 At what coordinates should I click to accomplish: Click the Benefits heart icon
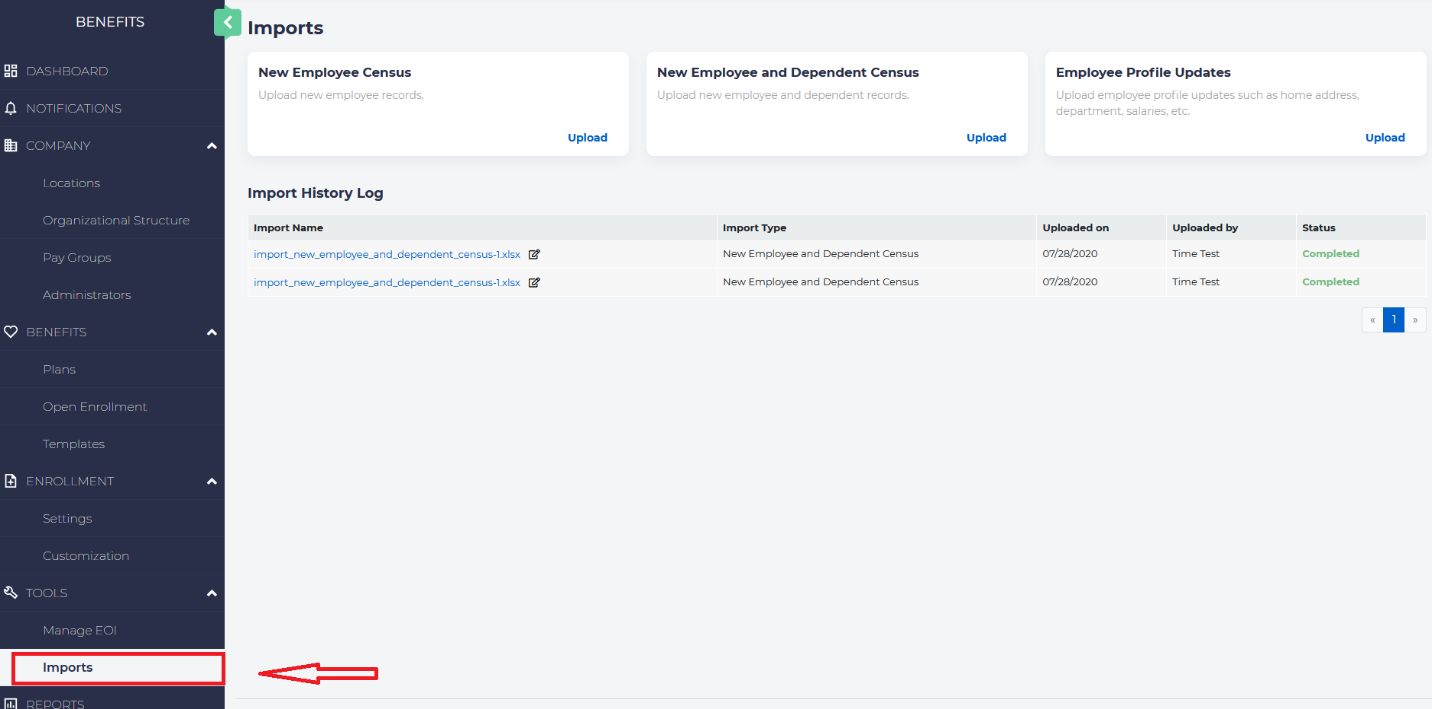coord(11,332)
